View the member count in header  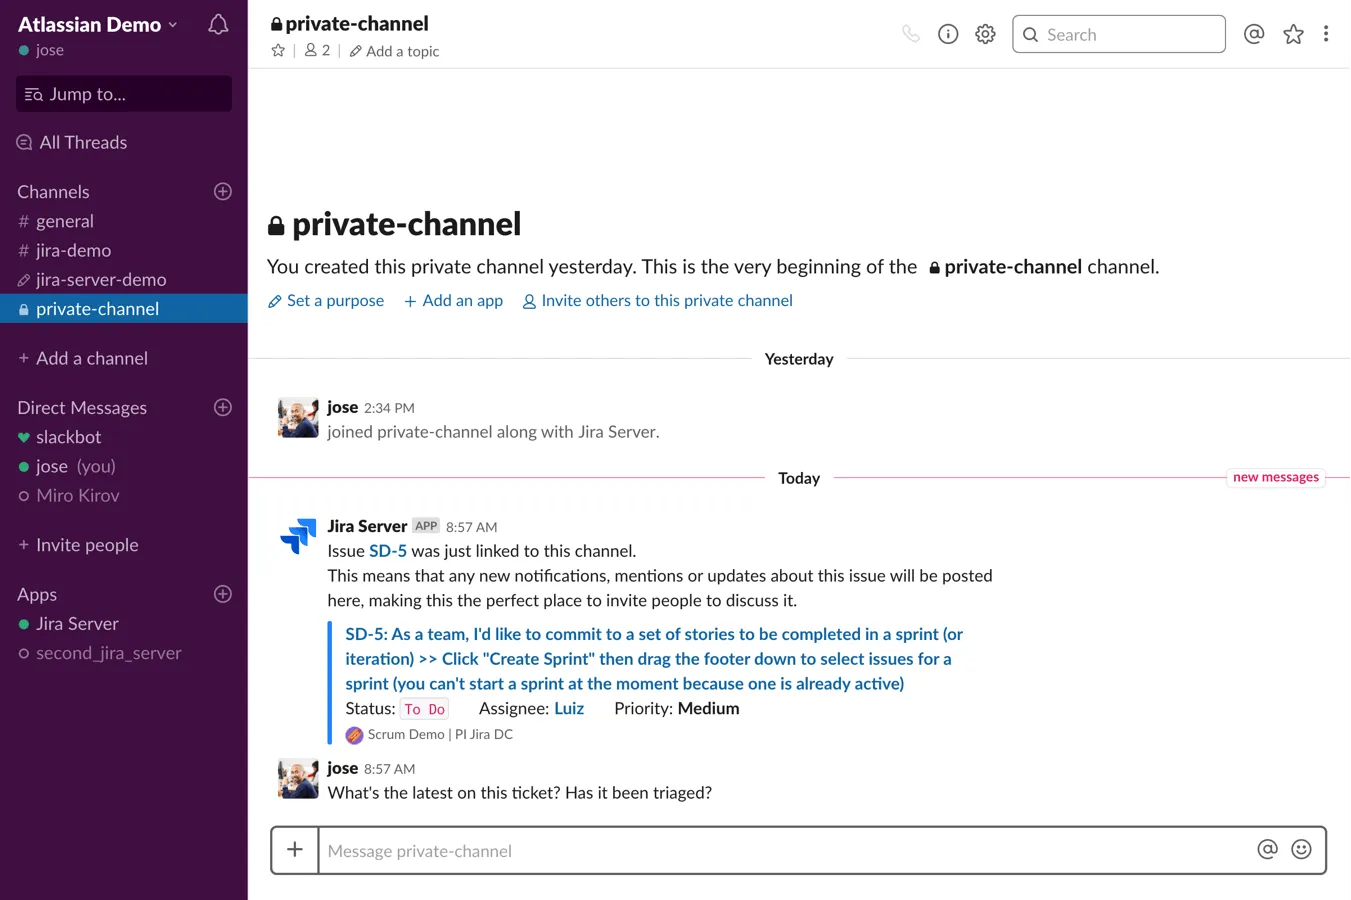317,50
